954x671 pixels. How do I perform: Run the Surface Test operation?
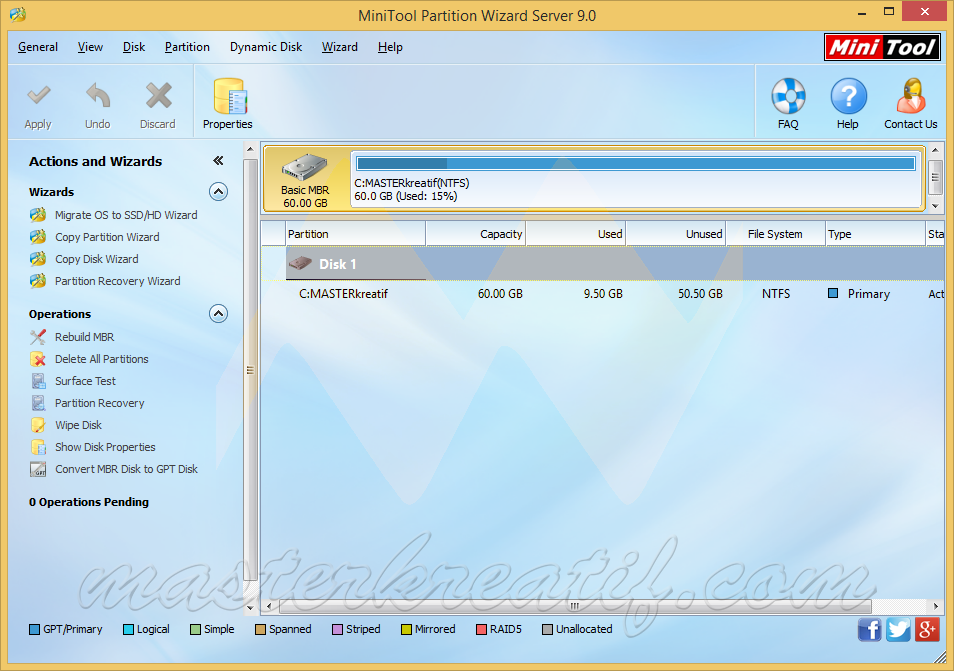point(85,381)
